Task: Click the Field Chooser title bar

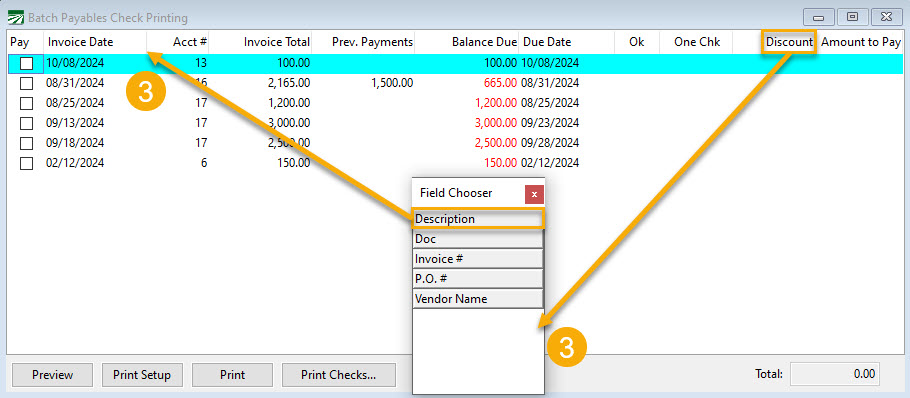Action: click(468, 193)
